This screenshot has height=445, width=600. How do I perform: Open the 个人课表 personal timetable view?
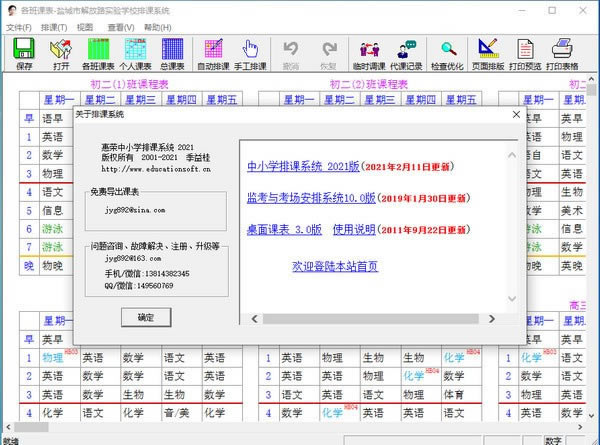tap(135, 53)
